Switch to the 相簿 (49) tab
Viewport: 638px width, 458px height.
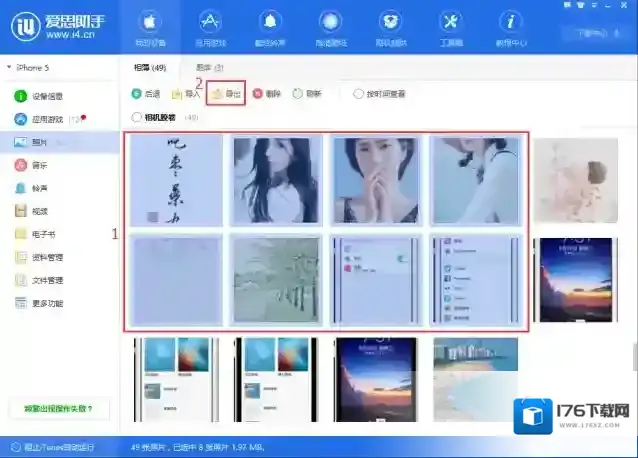(150, 68)
